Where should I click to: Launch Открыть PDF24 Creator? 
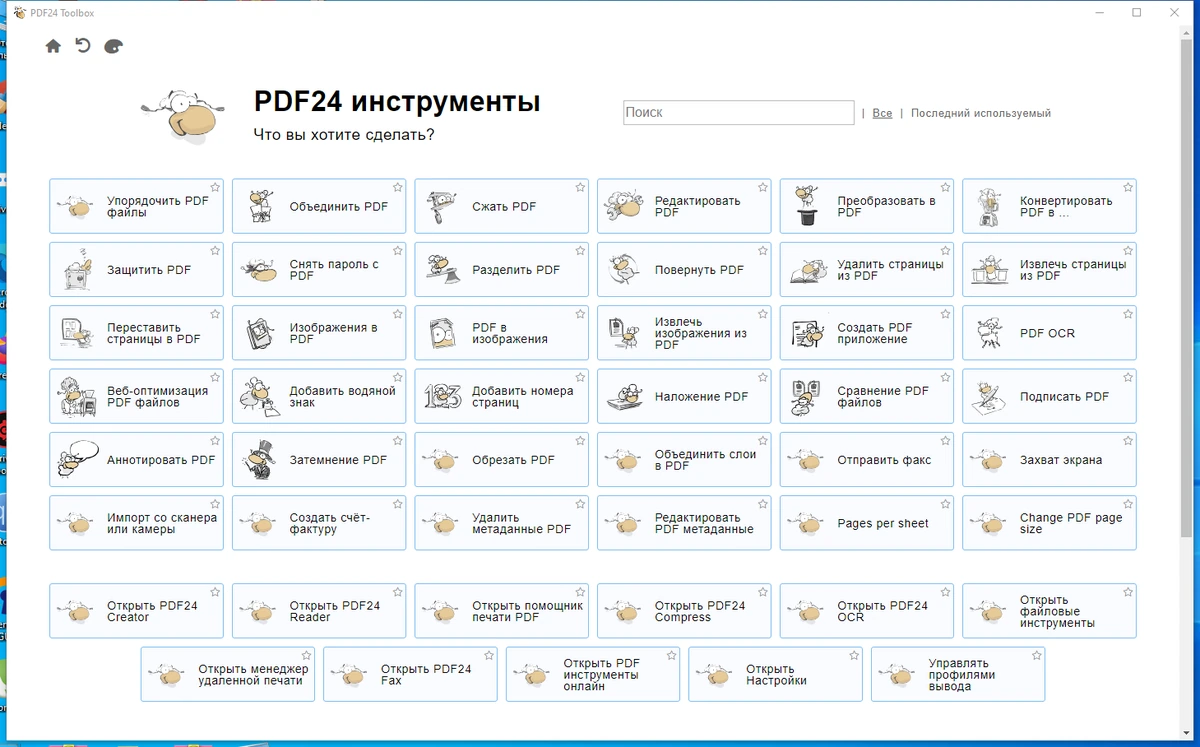pos(136,611)
